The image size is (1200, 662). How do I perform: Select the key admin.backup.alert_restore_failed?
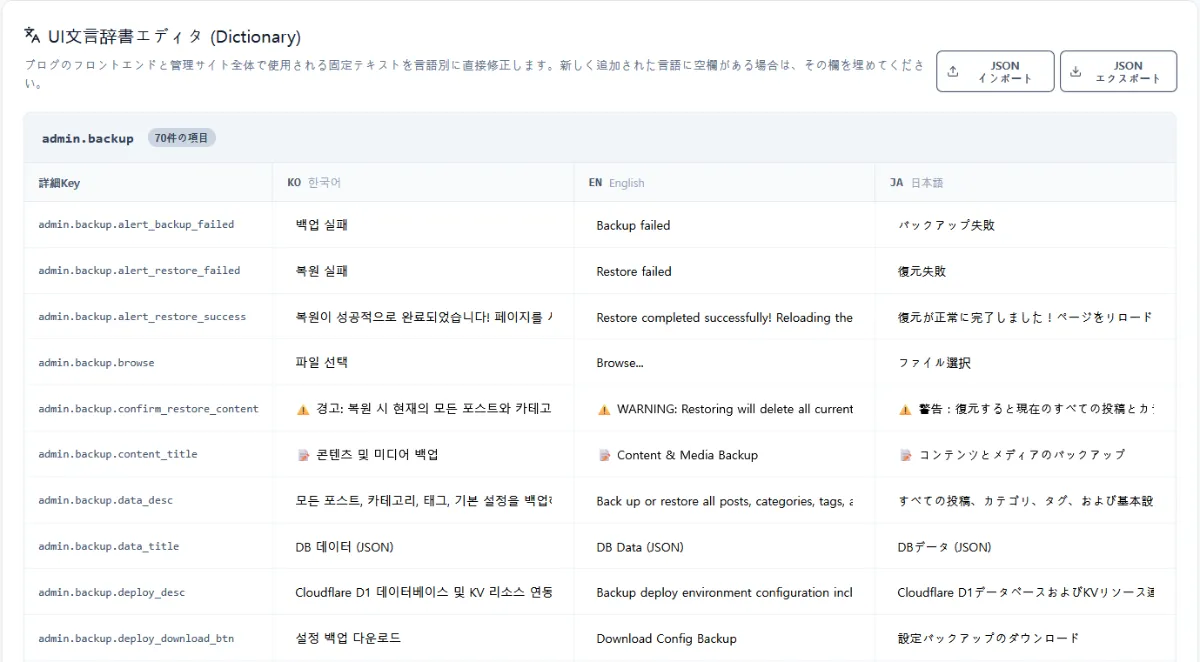[x=139, y=271]
